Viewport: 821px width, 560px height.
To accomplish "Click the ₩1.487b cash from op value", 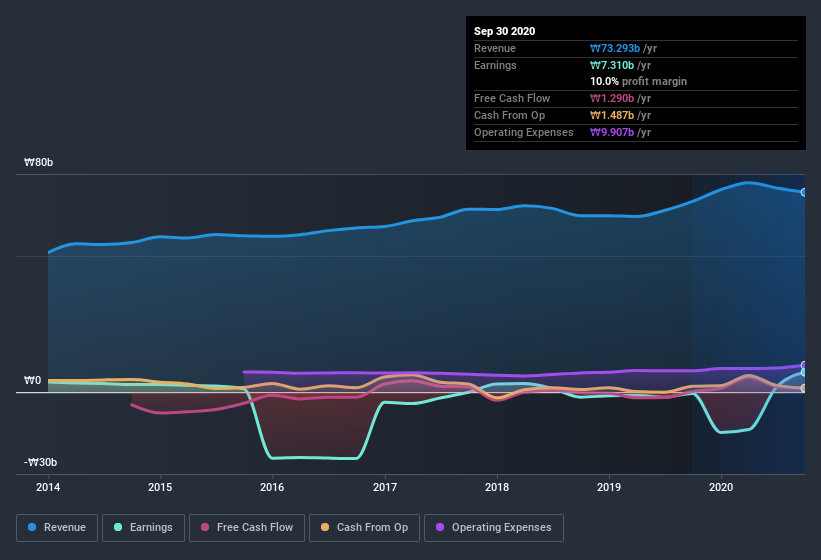I will (x=612, y=115).
